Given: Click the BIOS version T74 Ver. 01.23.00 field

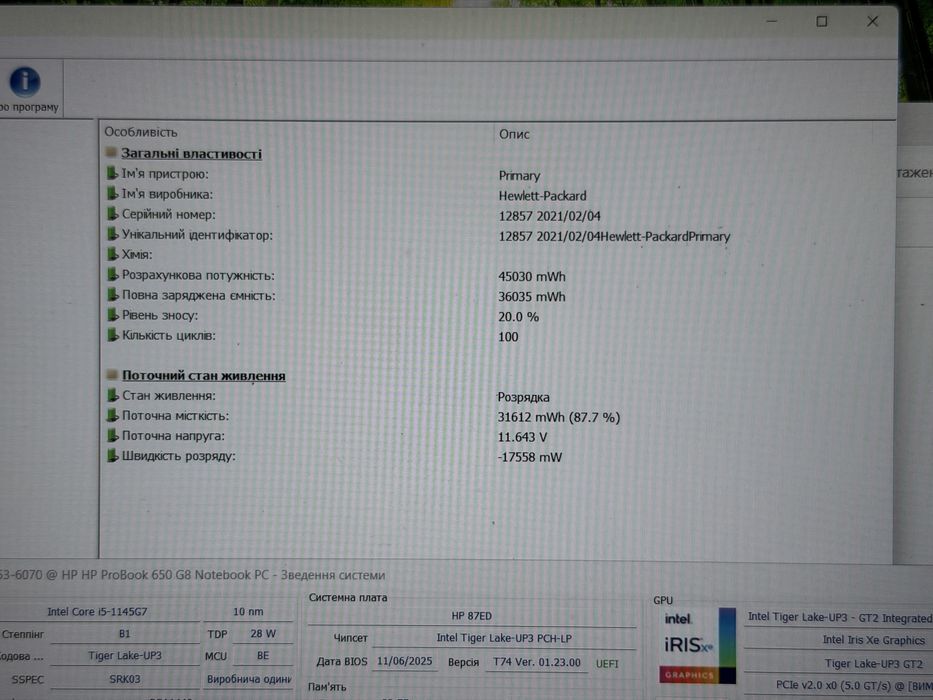Looking at the screenshot, I should pos(537,662).
